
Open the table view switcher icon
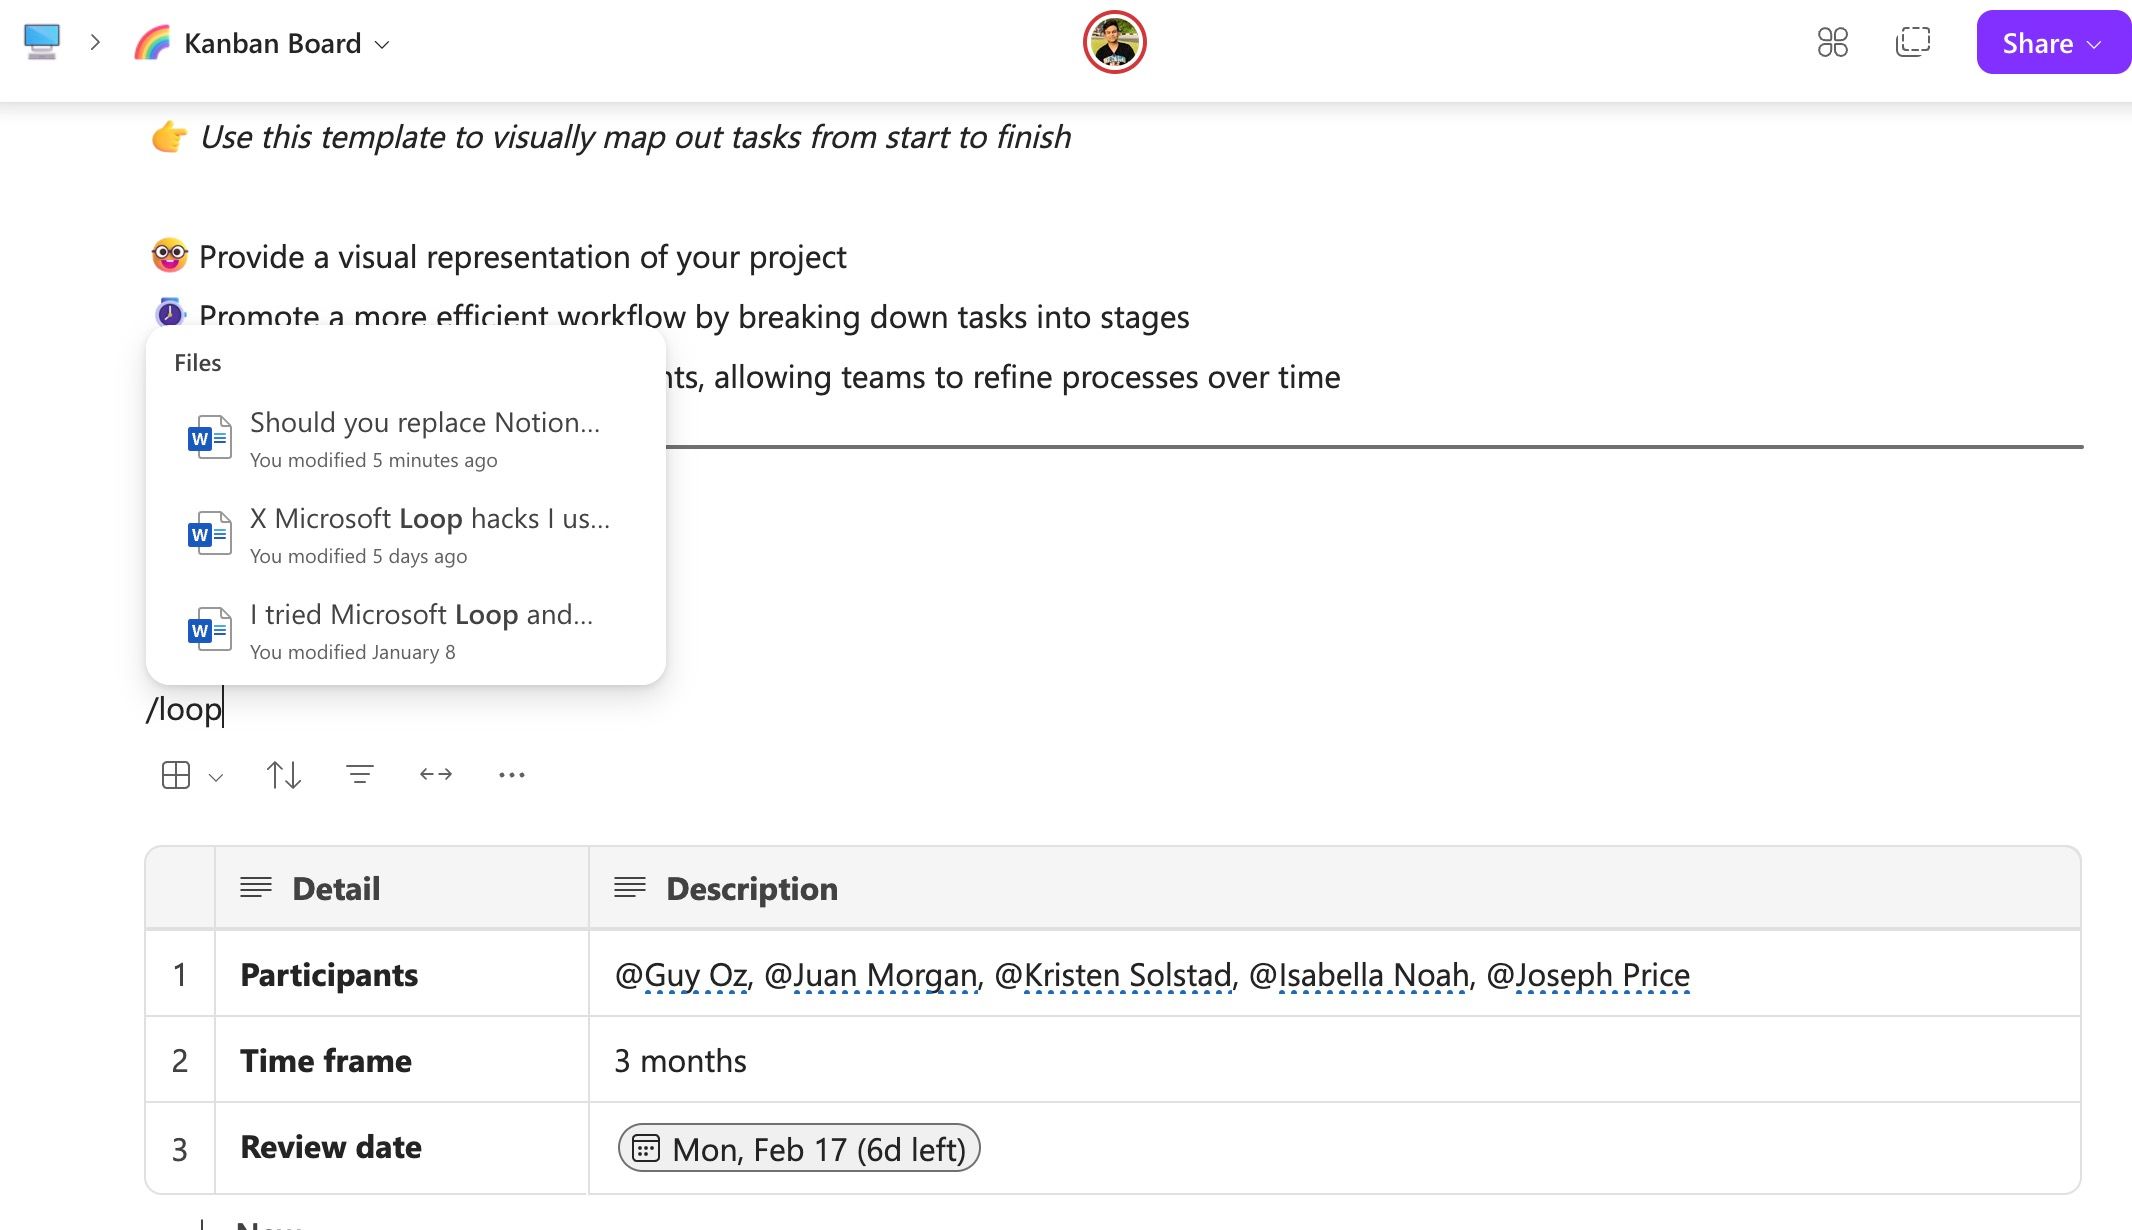click(176, 775)
